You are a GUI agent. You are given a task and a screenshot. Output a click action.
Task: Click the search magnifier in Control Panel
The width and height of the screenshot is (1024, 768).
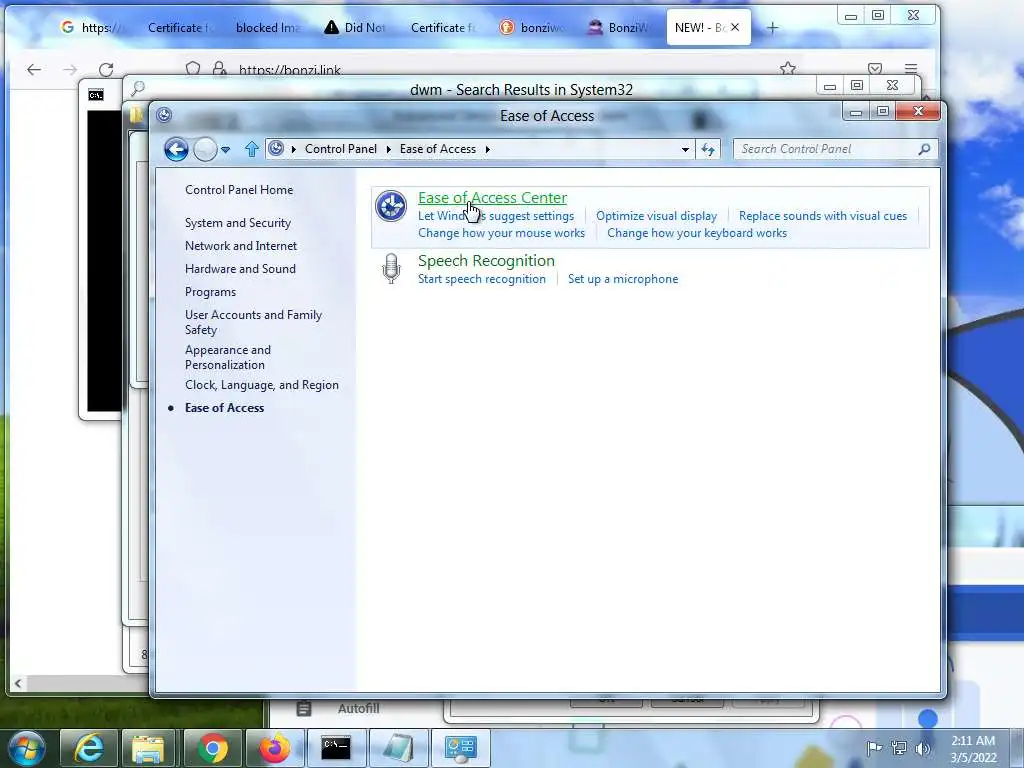pos(924,149)
